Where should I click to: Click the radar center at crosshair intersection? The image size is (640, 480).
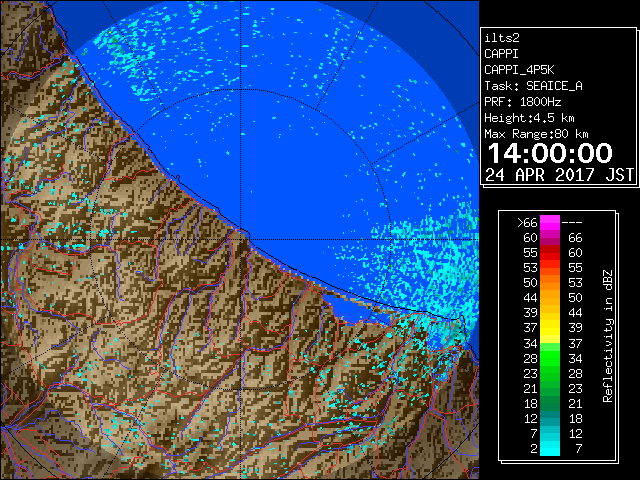[x=241, y=240]
